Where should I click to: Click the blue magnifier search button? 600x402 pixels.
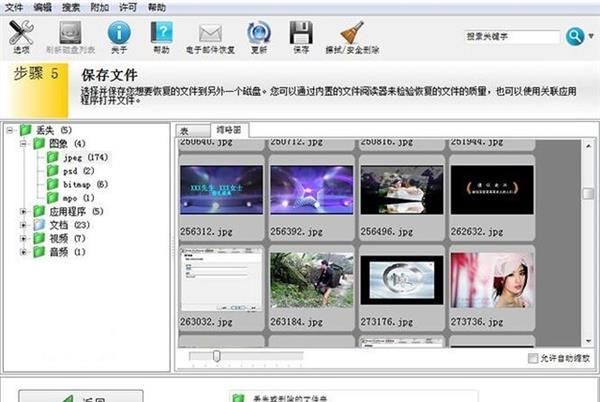(x=575, y=36)
